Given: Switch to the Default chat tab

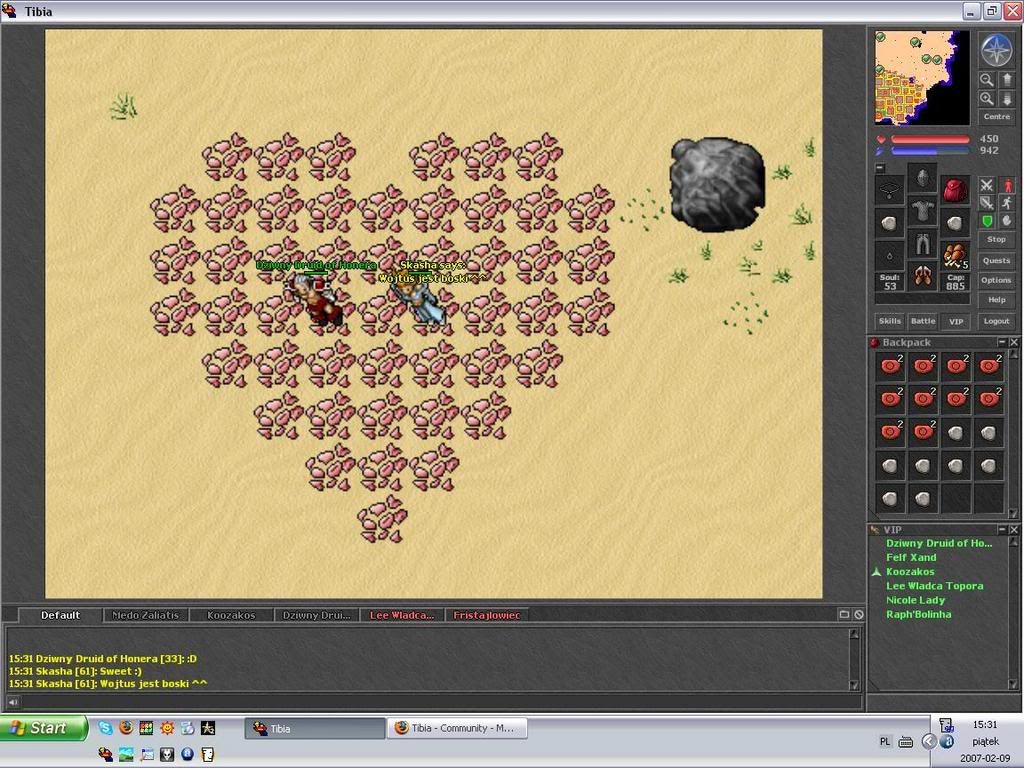Looking at the screenshot, I should pyautogui.click(x=60, y=615).
